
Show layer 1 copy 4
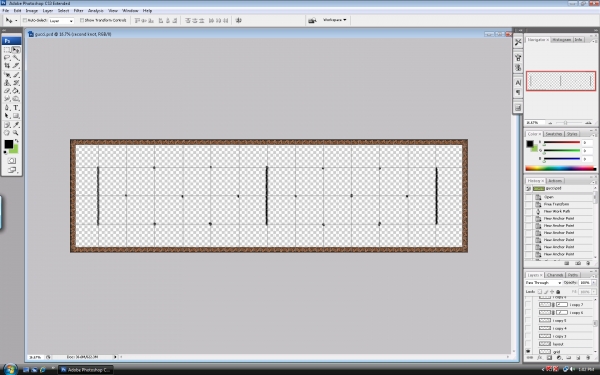[x=528, y=328]
